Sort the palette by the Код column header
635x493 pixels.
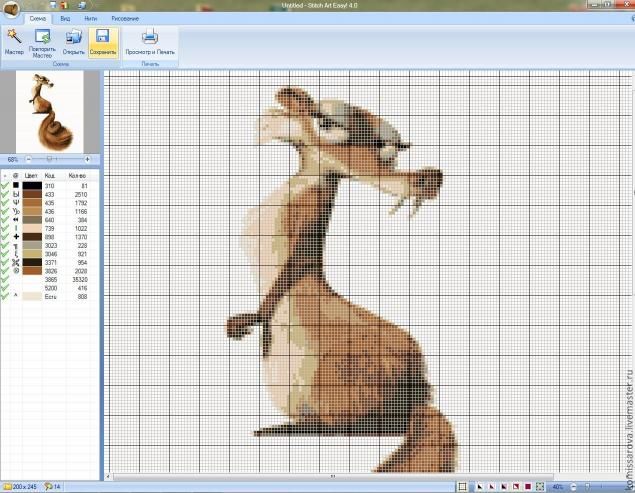(x=50, y=176)
